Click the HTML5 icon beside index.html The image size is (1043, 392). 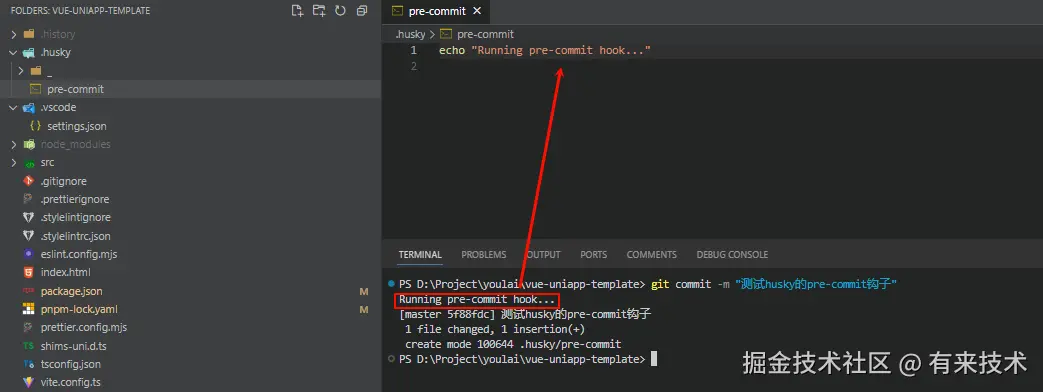[x=28, y=272]
